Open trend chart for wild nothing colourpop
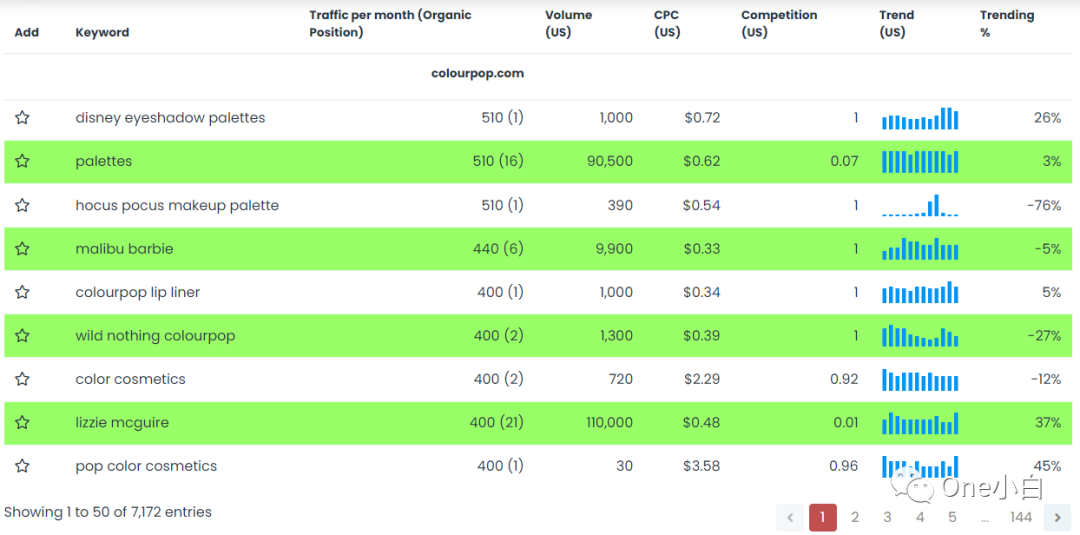The height and width of the screenshot is (535, 1080). [920, 335]
